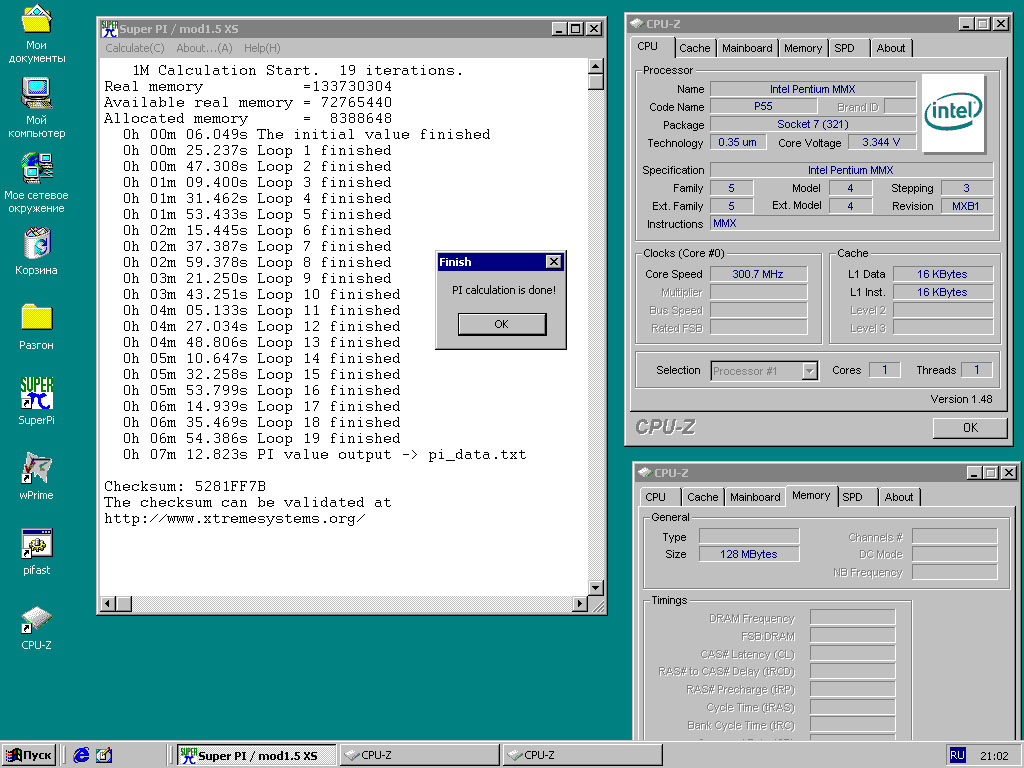Open the Пуск start menu
The height and width of the screenshot is (768, 1024).
[x=28, y=755]
